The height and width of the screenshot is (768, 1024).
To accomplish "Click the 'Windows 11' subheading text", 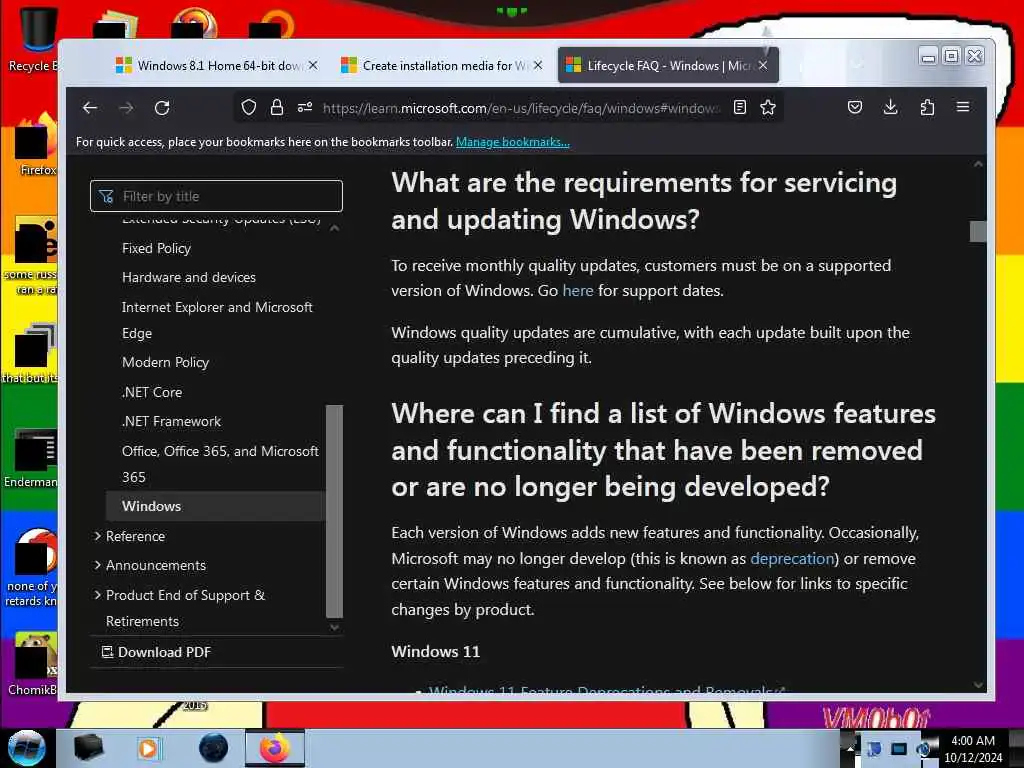I will click(436, 652).
